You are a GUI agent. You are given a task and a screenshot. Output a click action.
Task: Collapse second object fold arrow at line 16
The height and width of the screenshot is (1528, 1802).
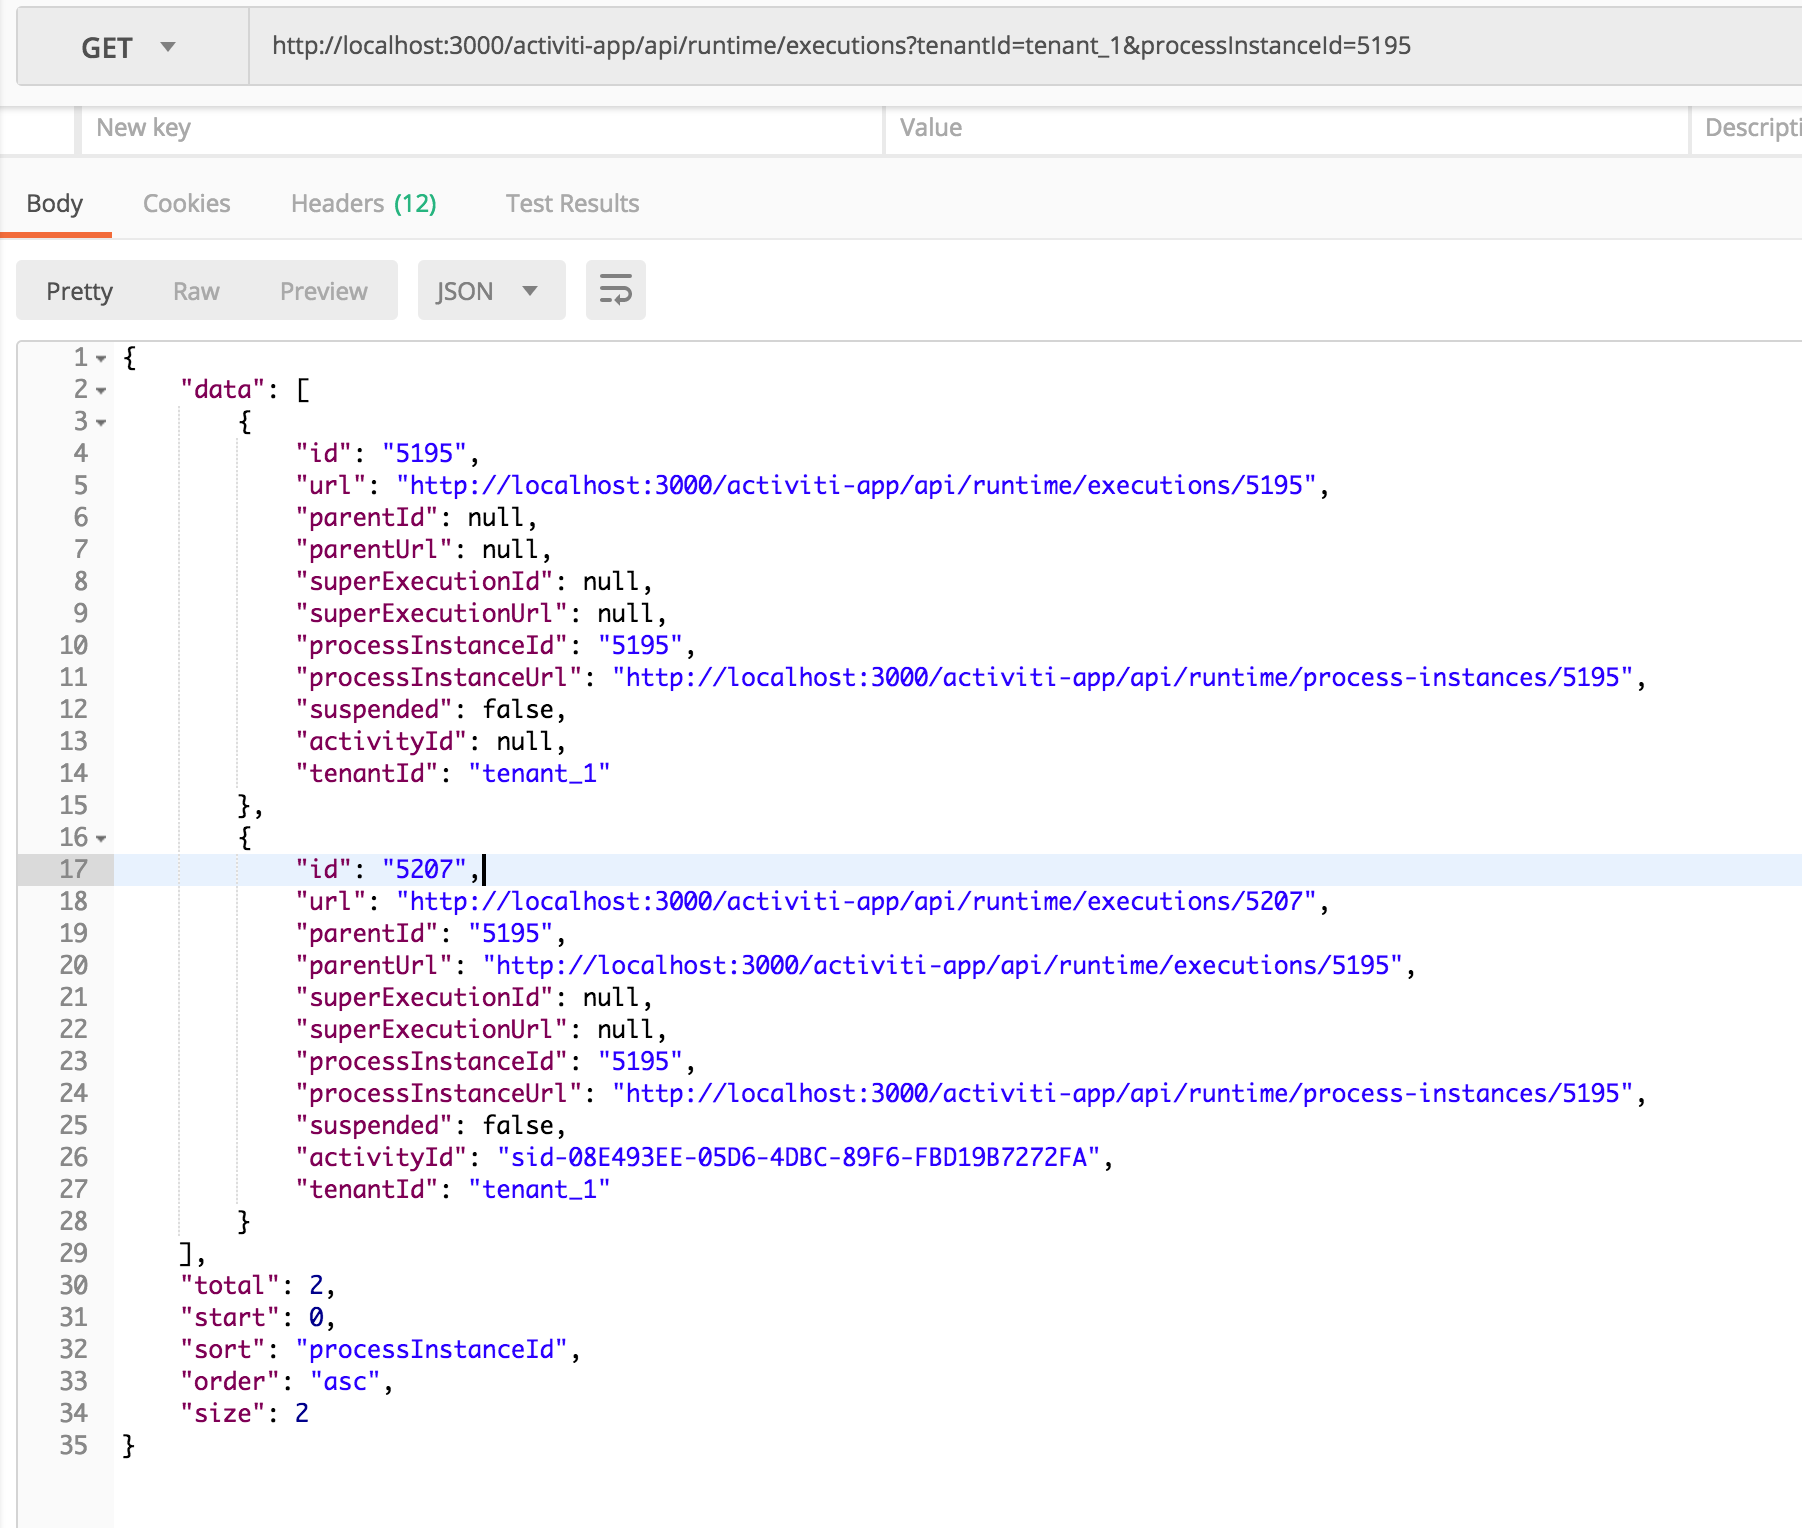click(101, 838)
